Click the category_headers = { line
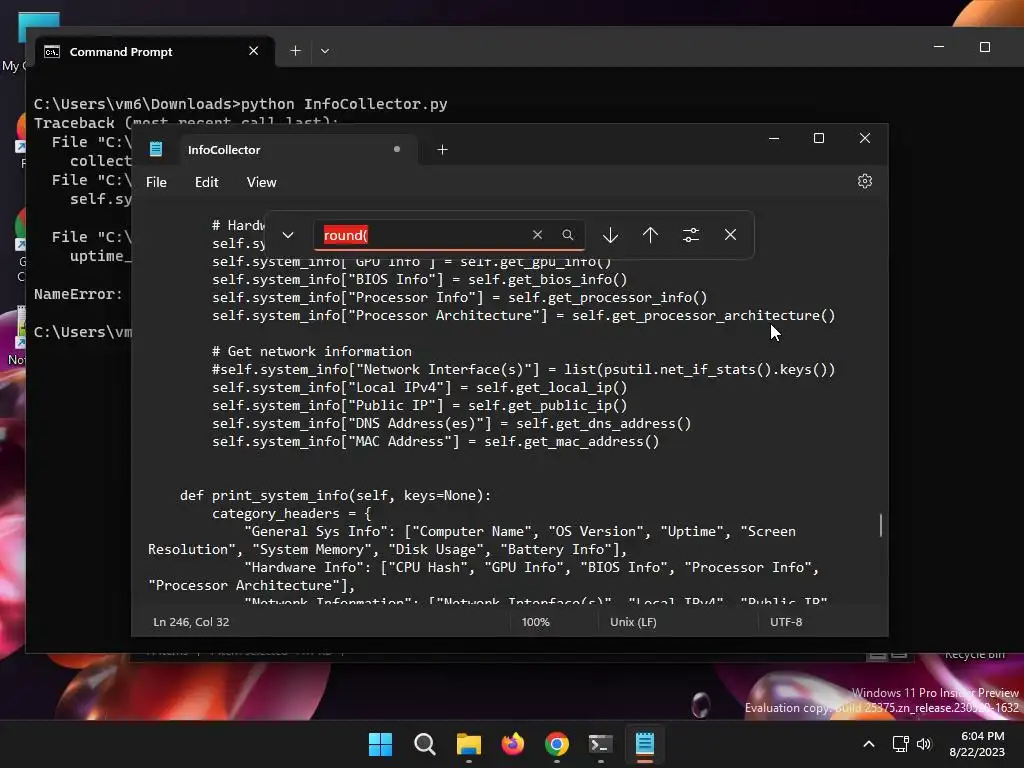 291,513
